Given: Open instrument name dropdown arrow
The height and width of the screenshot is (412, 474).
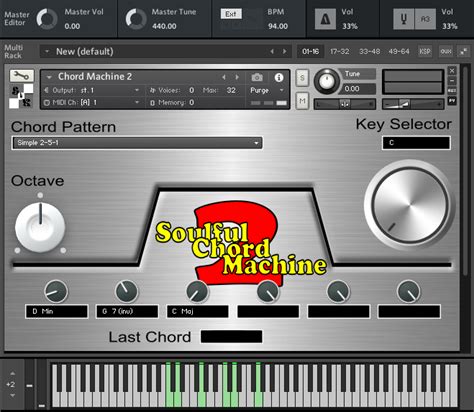Looking at the screenshot, I should coord(49,77).
